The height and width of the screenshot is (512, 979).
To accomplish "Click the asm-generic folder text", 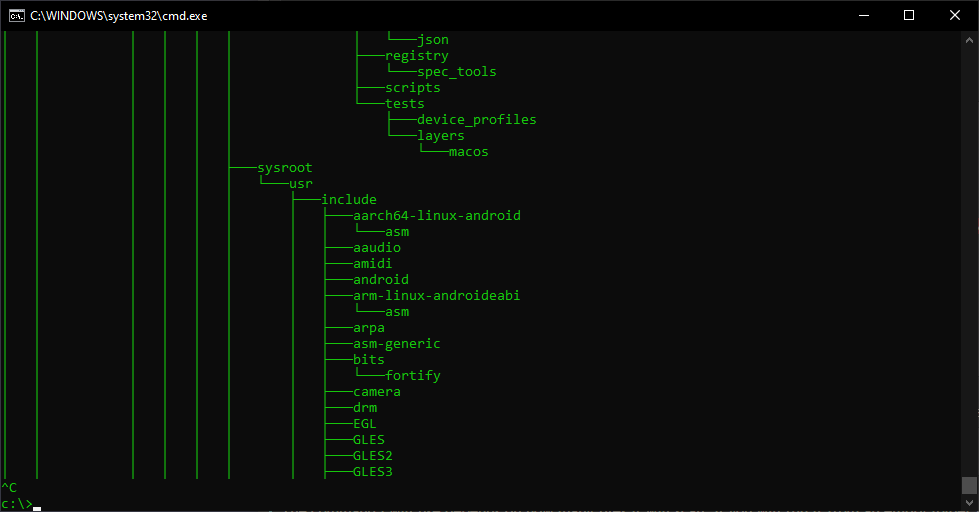I will pos(396,343).
